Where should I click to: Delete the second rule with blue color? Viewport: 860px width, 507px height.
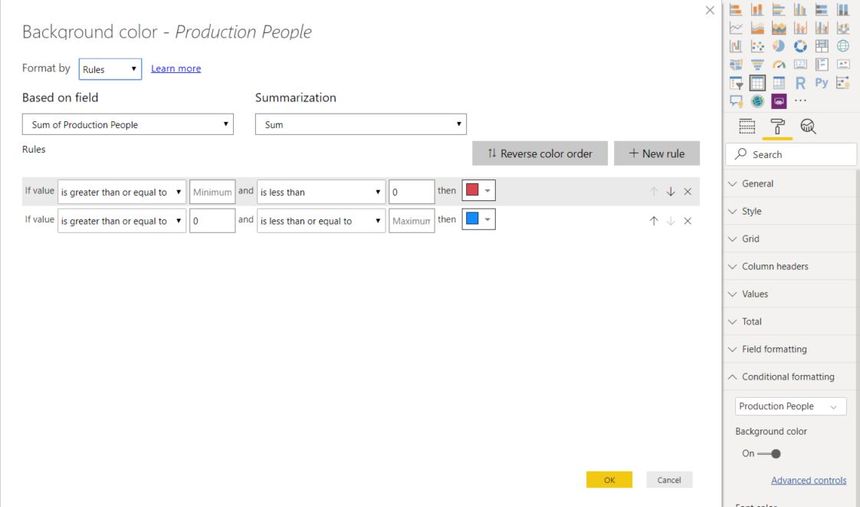tap(687, 221)
